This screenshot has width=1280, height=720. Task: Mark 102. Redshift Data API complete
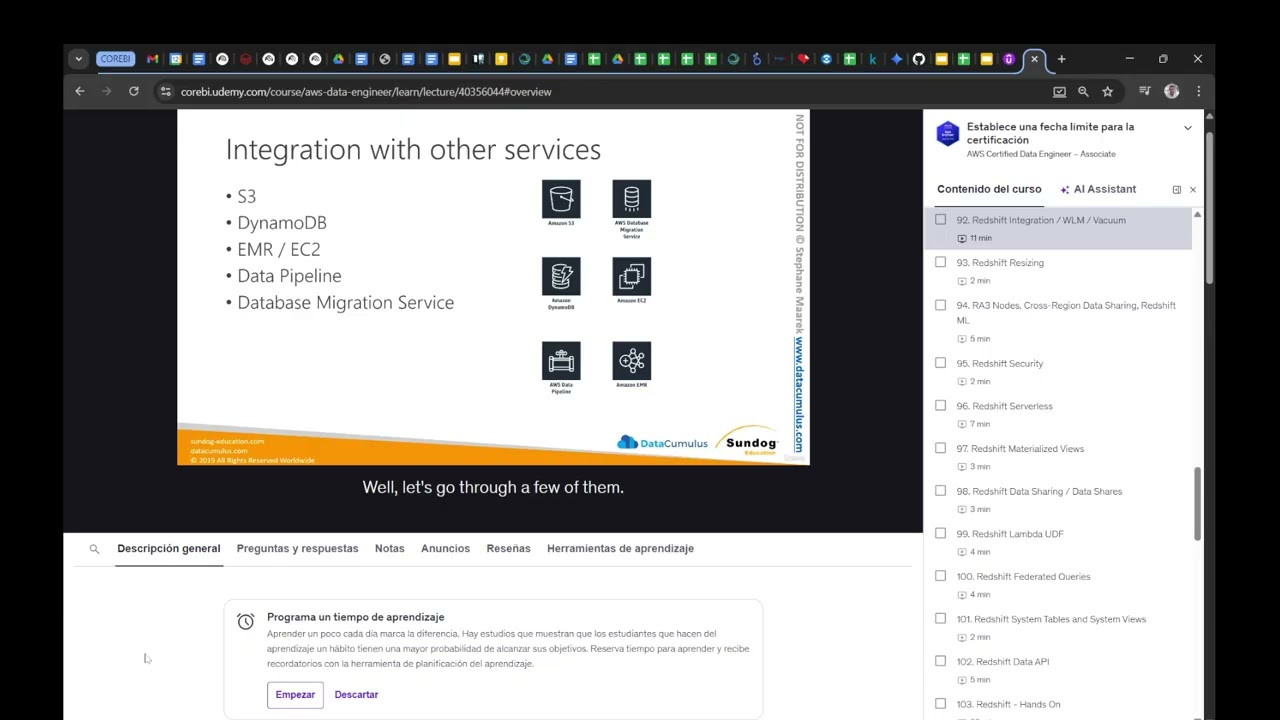(x=940, y=661)
